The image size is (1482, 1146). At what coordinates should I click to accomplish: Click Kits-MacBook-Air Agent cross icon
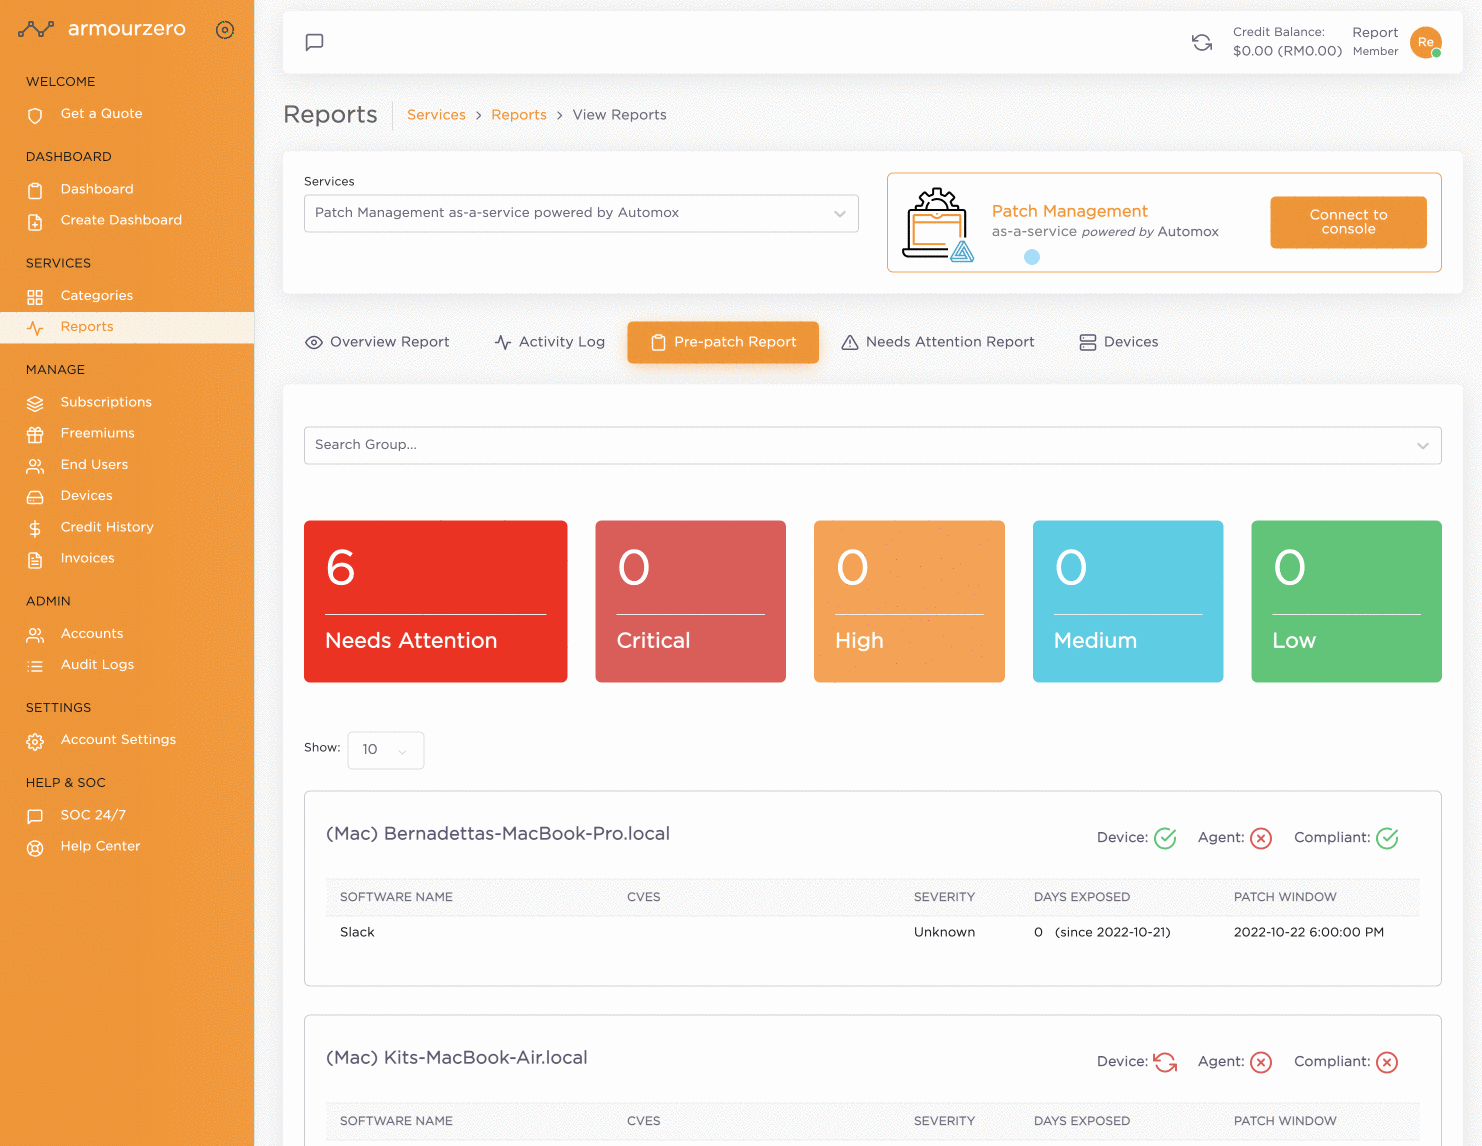[x=1261, y=1062]
